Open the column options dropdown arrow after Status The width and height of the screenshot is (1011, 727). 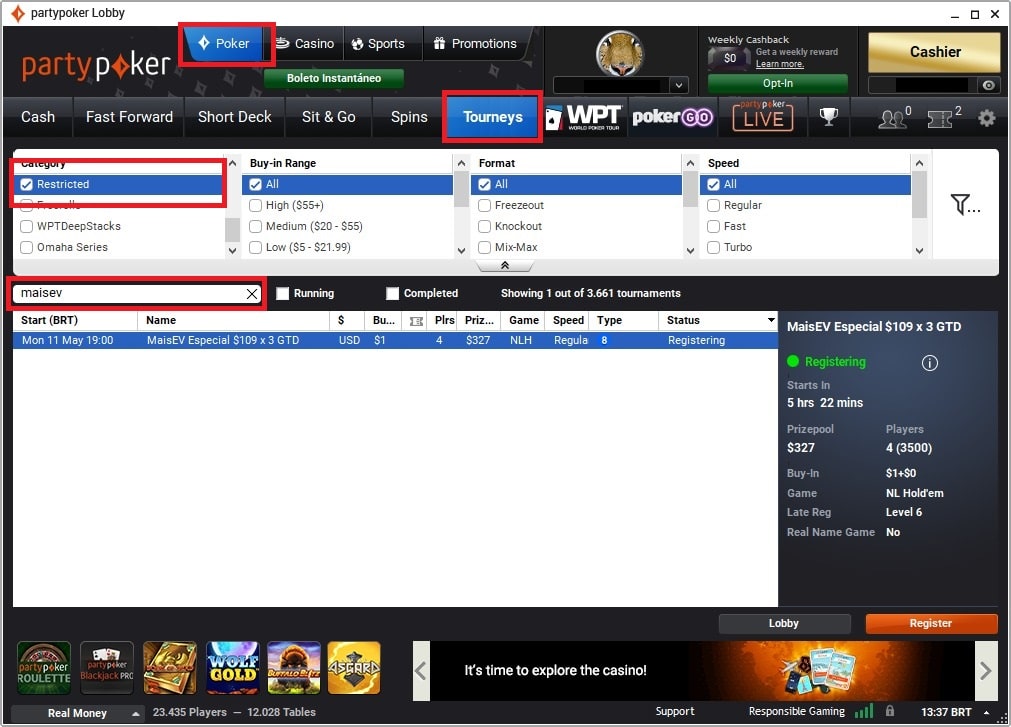click(x=771, y=320)
